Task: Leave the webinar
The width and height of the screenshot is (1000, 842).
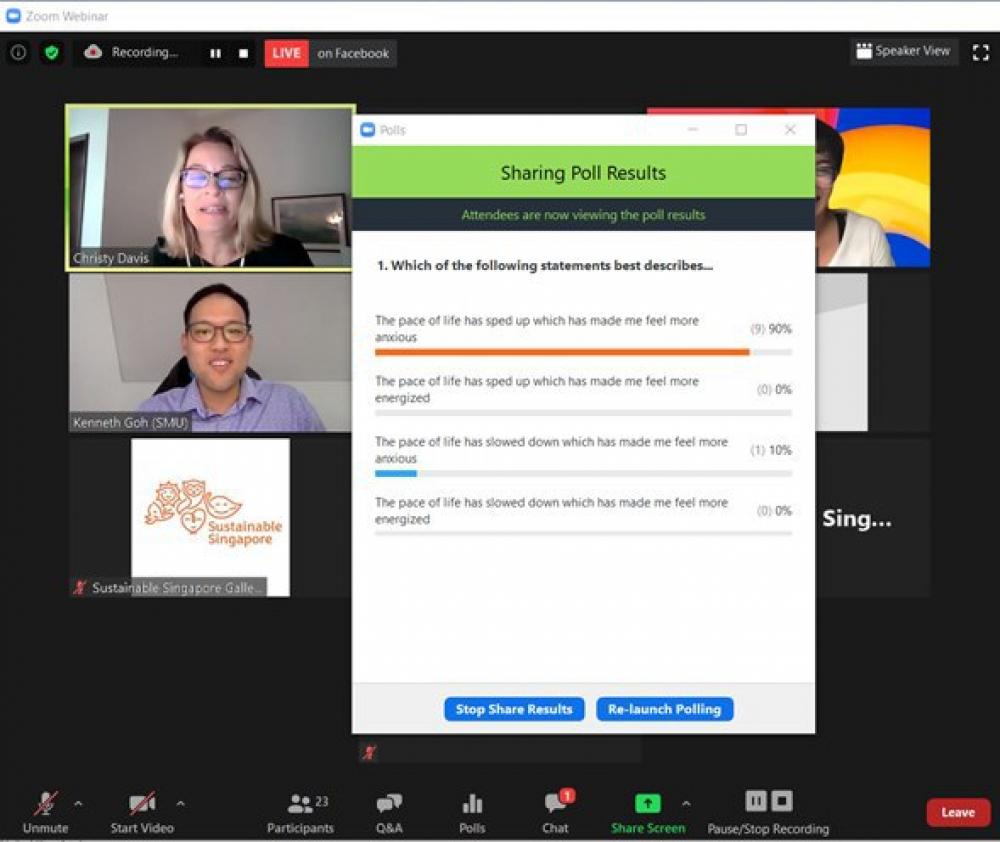Action: (x=959, y=813)
